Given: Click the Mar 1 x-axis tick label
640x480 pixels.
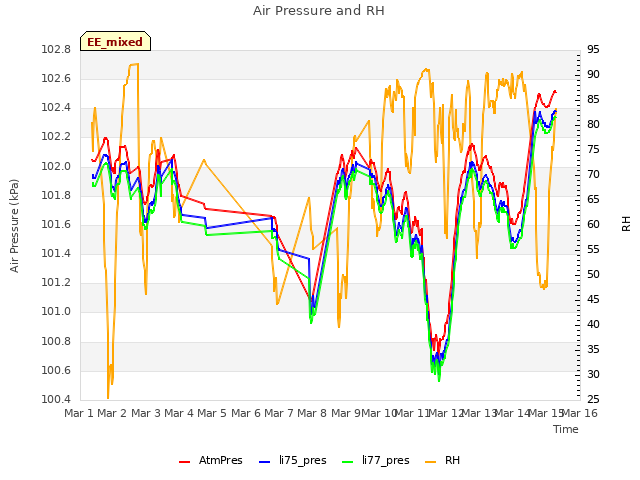Looking at the screenshot, I should [x=78, y=413].
